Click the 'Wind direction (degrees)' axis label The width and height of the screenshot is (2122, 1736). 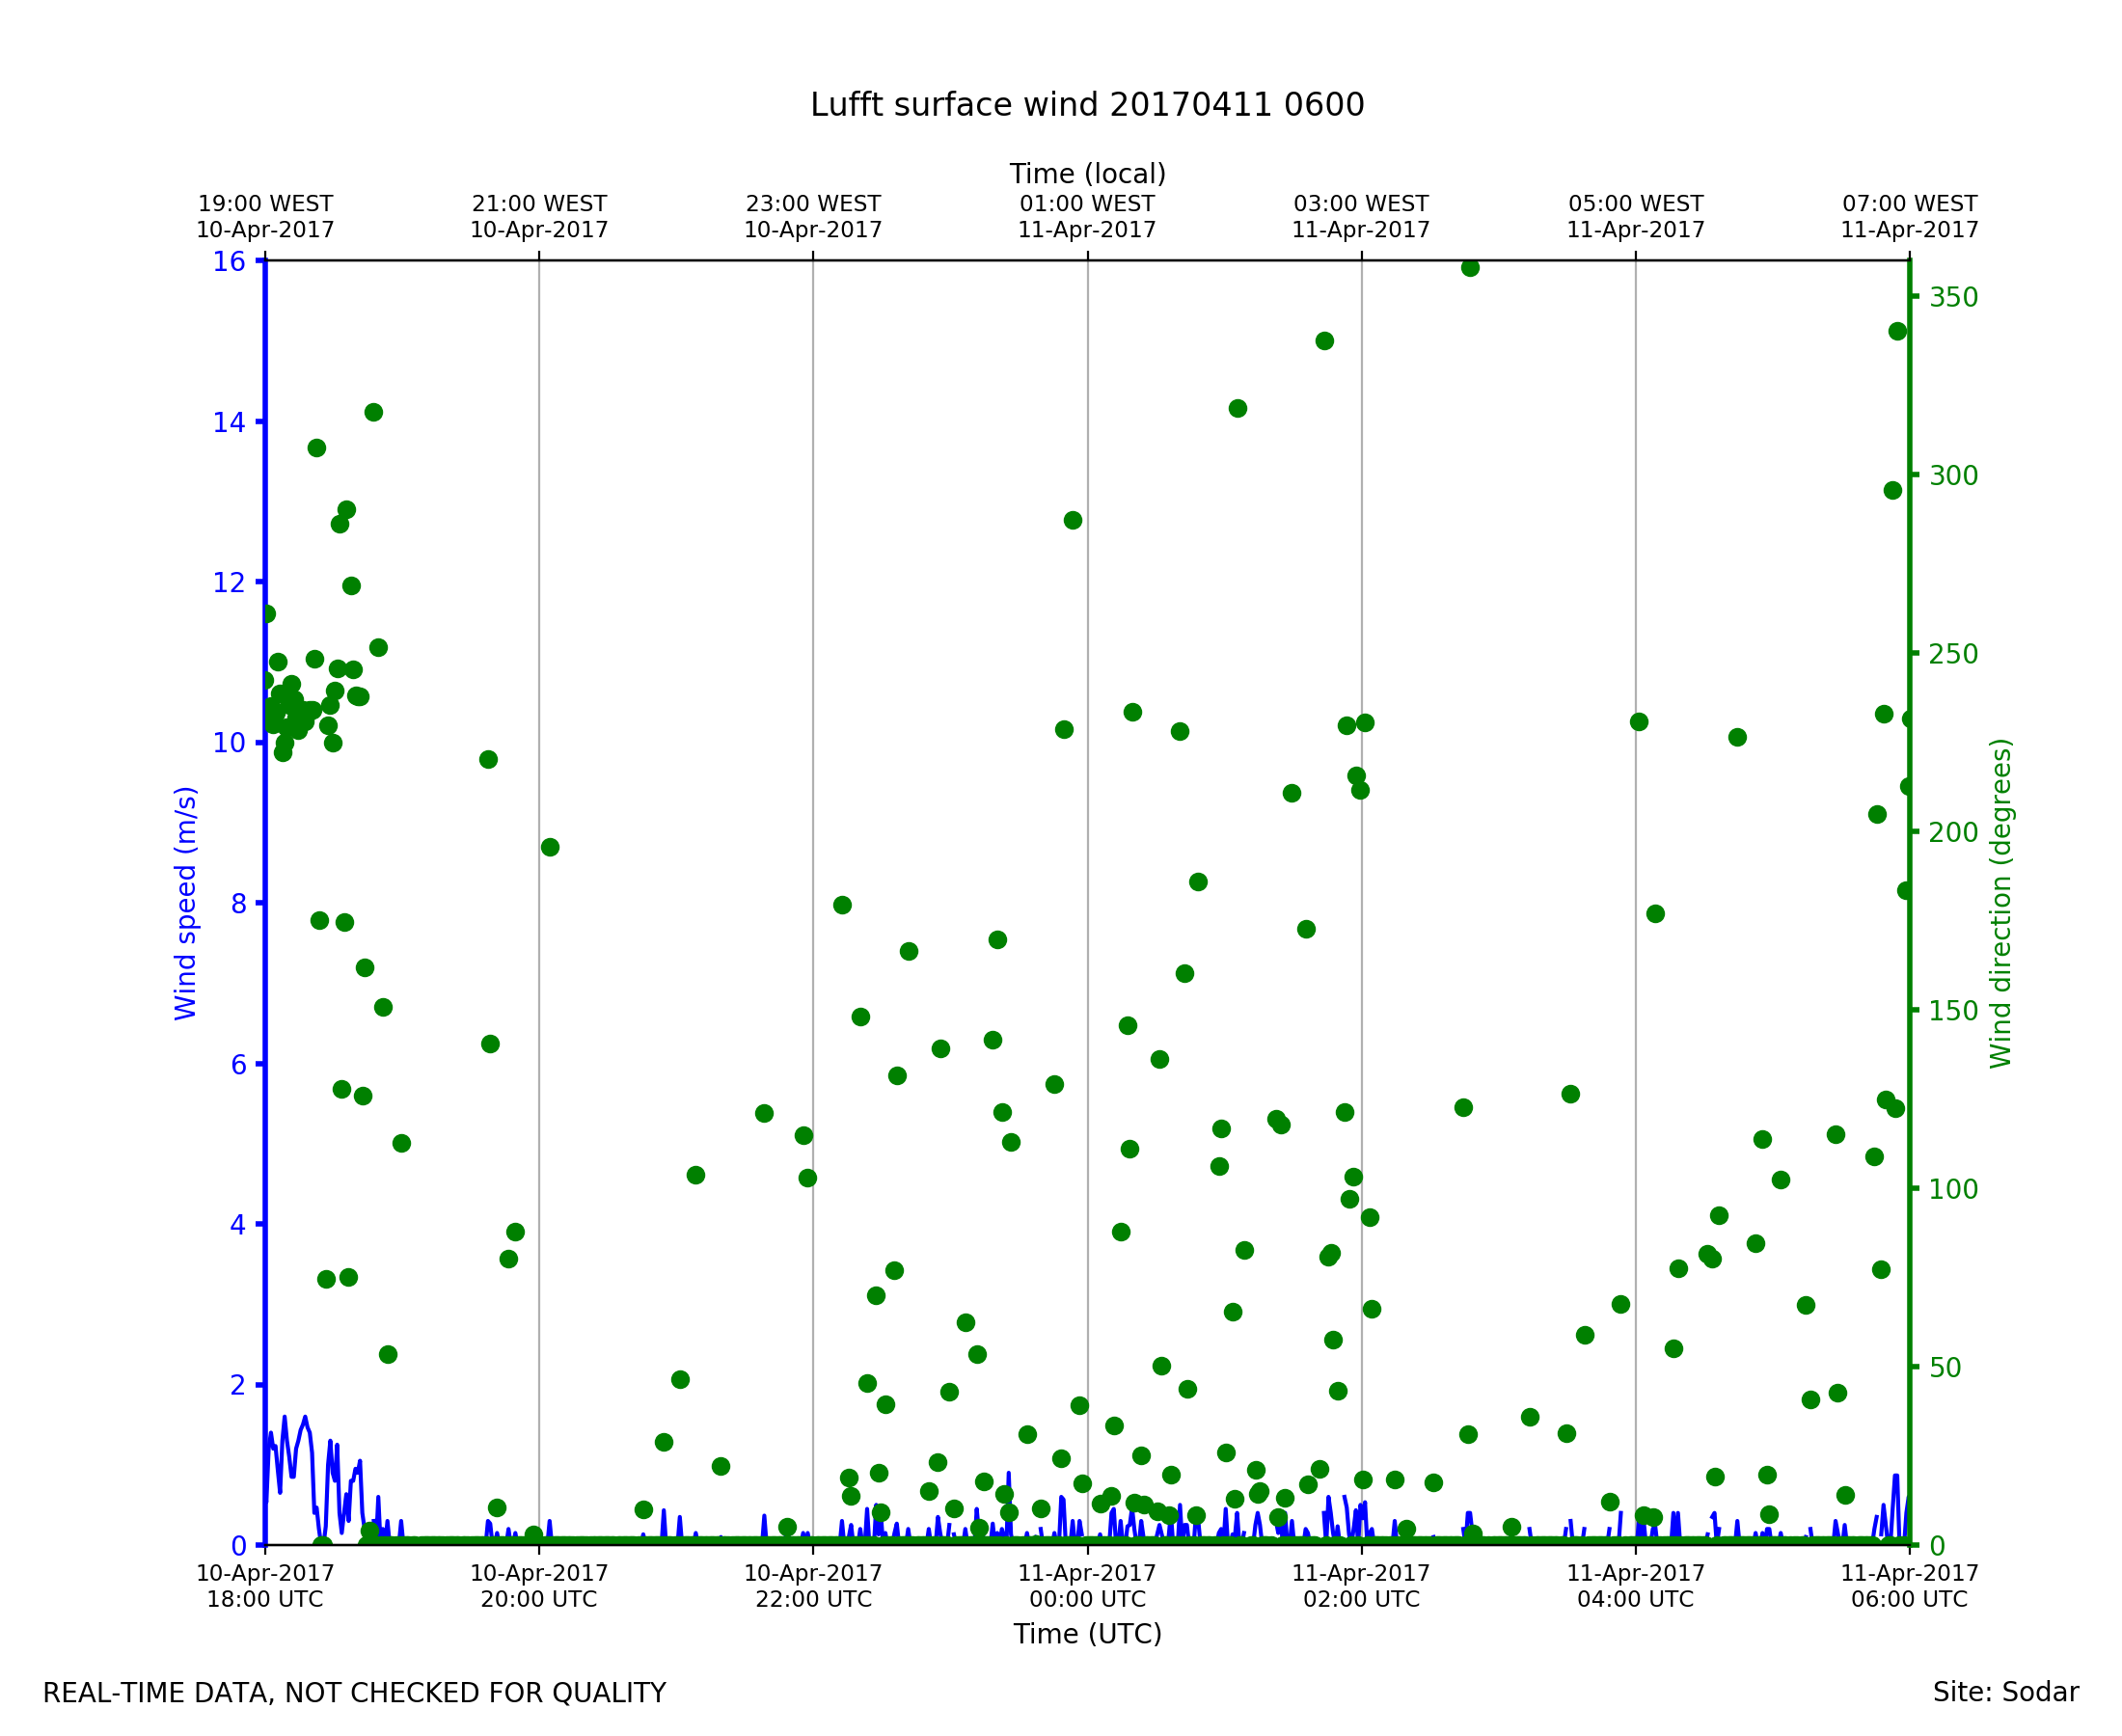pyautogui.click(x=2000, y=903)
